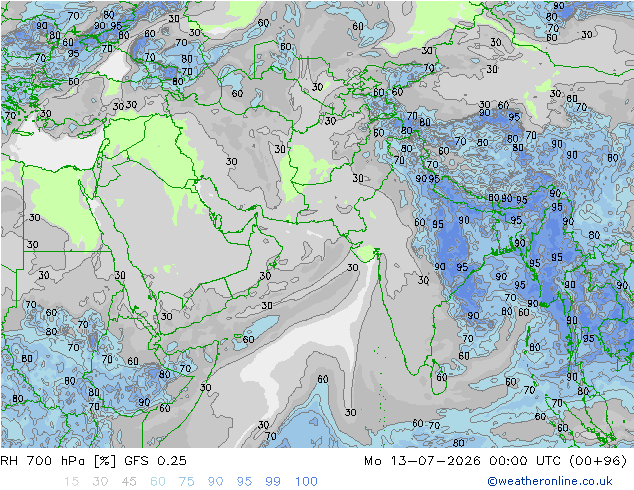The height and width of the screenshot is (490, 634).
Task: Click the ©weatheronline.co.uk credit link
Action: click(x=549, y=481)
